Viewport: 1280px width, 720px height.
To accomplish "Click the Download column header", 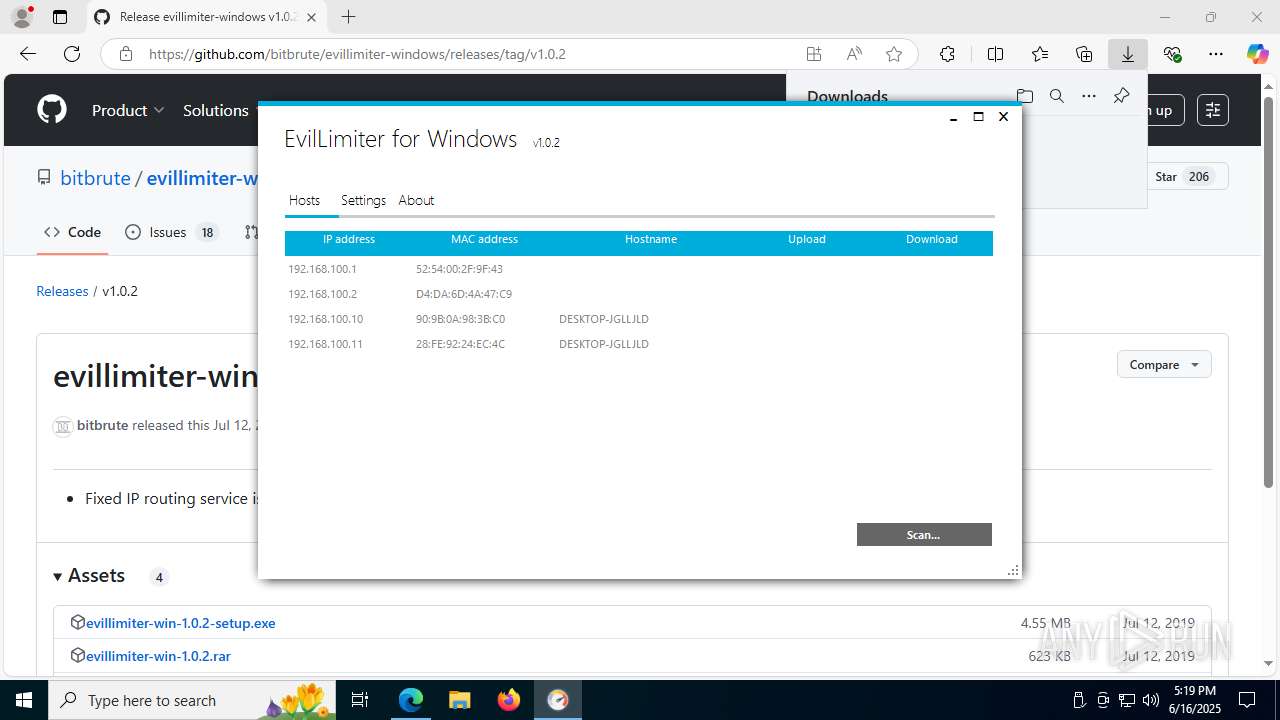I will (x=932, y=239).
